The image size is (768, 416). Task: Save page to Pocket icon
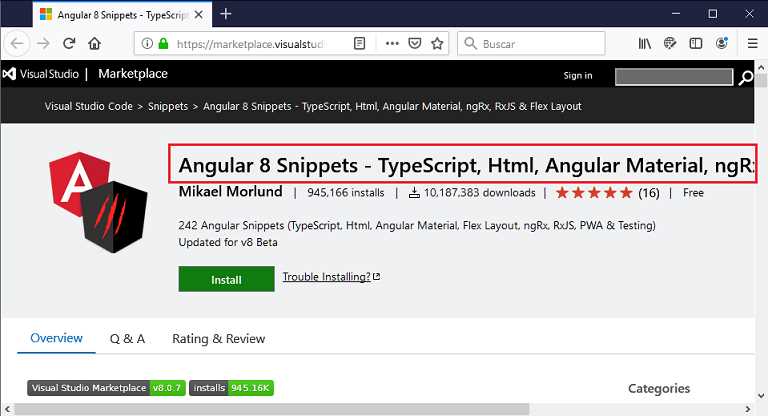(x=415, y=44)
